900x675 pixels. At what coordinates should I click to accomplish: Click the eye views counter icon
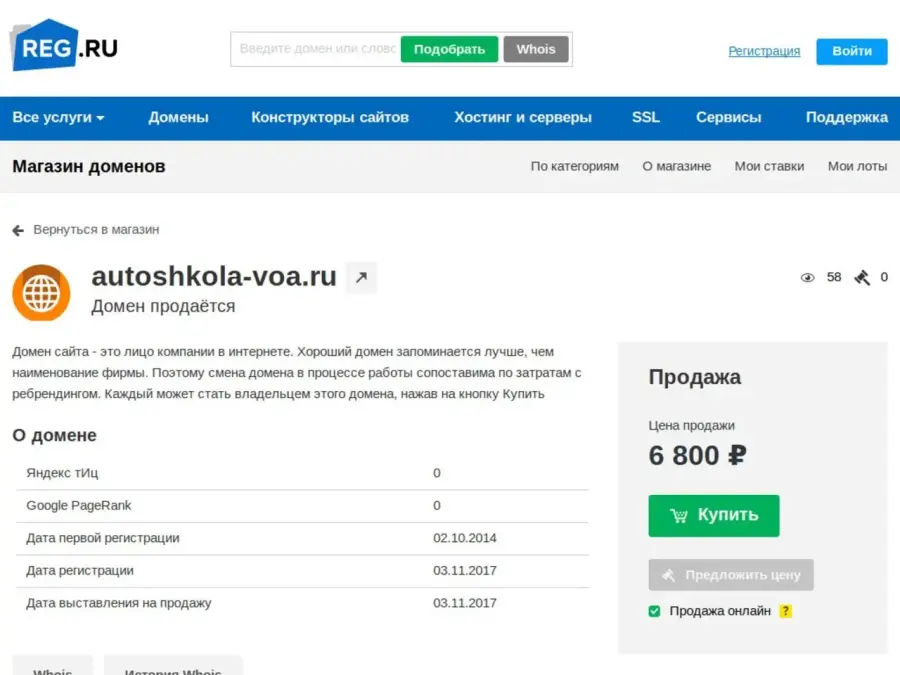(x=808, y=278)
